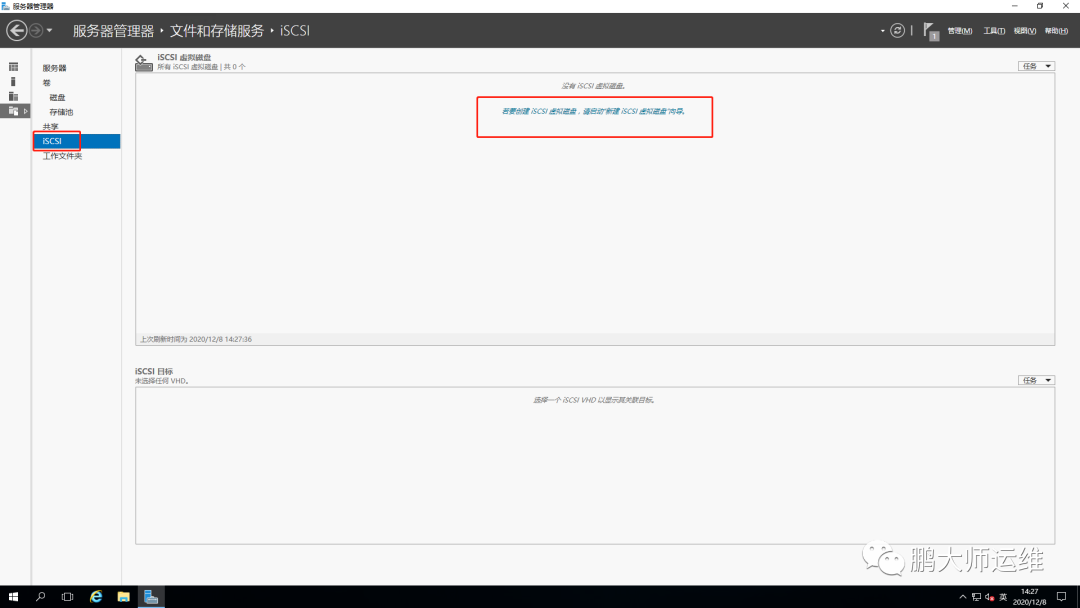This screenshot has height=608, width=1080.
Task: Open the 管理(M) menu
Action: [959, 31]
